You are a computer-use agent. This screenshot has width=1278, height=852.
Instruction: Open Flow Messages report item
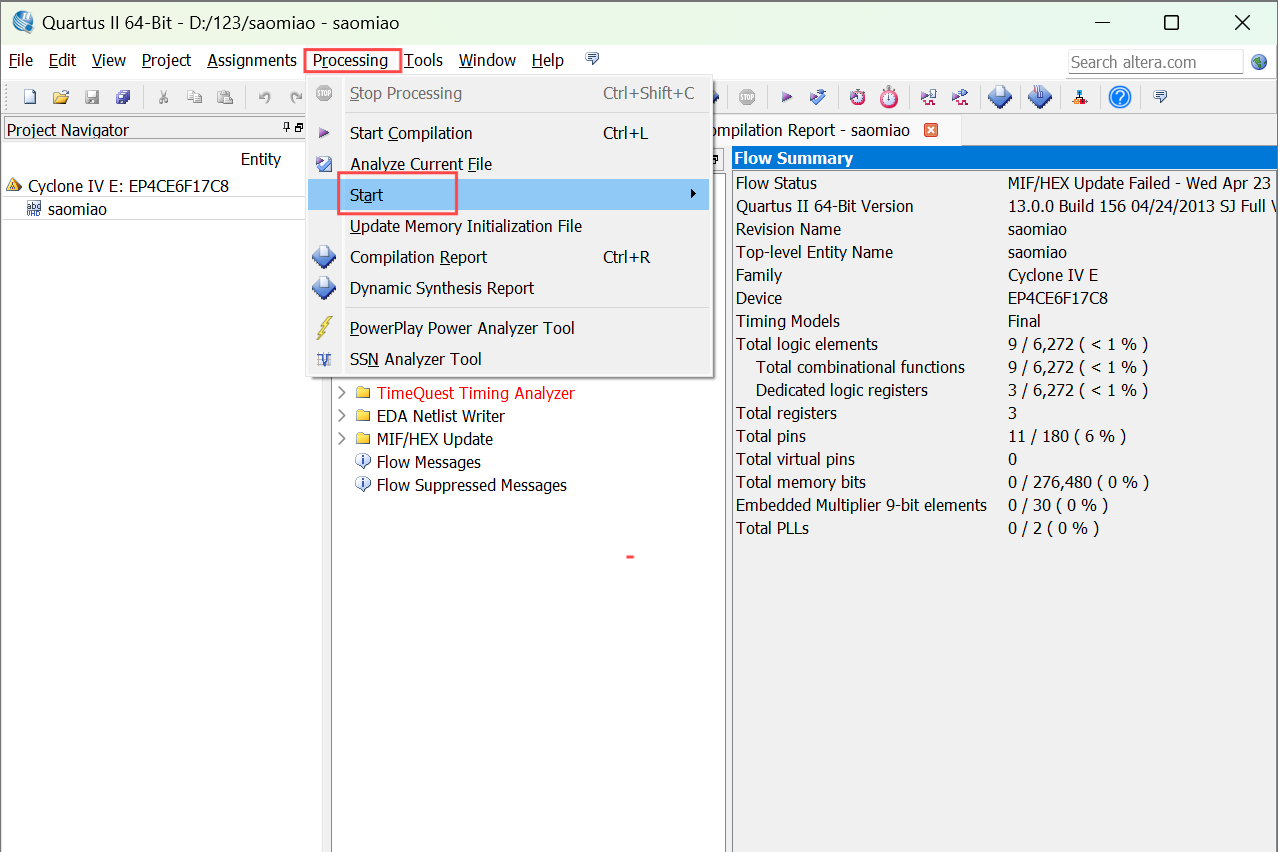coord(428,462)
